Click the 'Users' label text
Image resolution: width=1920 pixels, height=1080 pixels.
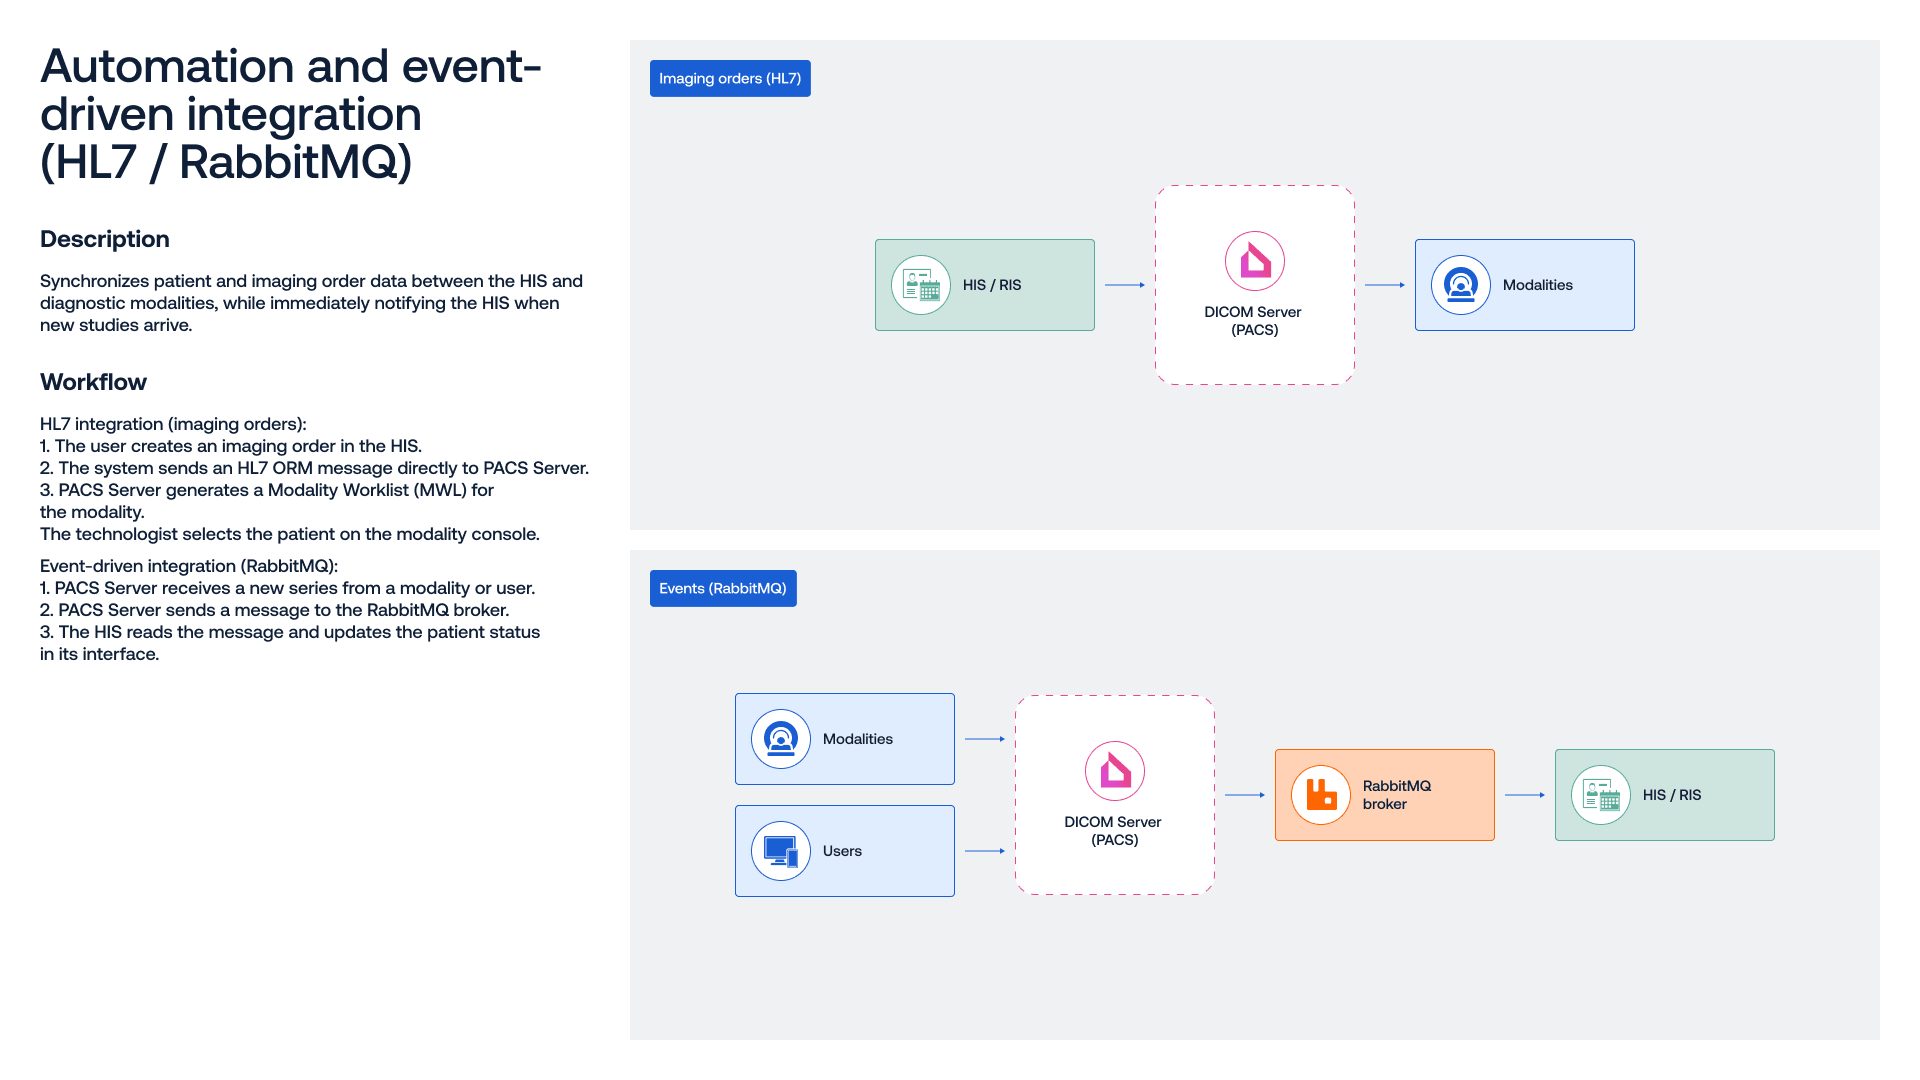click(842, 851)
